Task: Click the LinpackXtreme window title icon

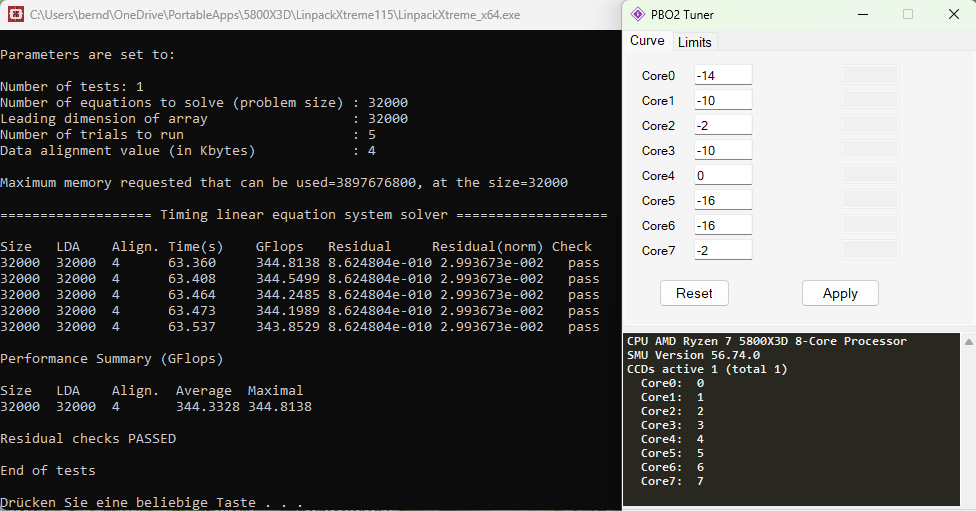Action: pyautogui.click(x=16, y=14)
